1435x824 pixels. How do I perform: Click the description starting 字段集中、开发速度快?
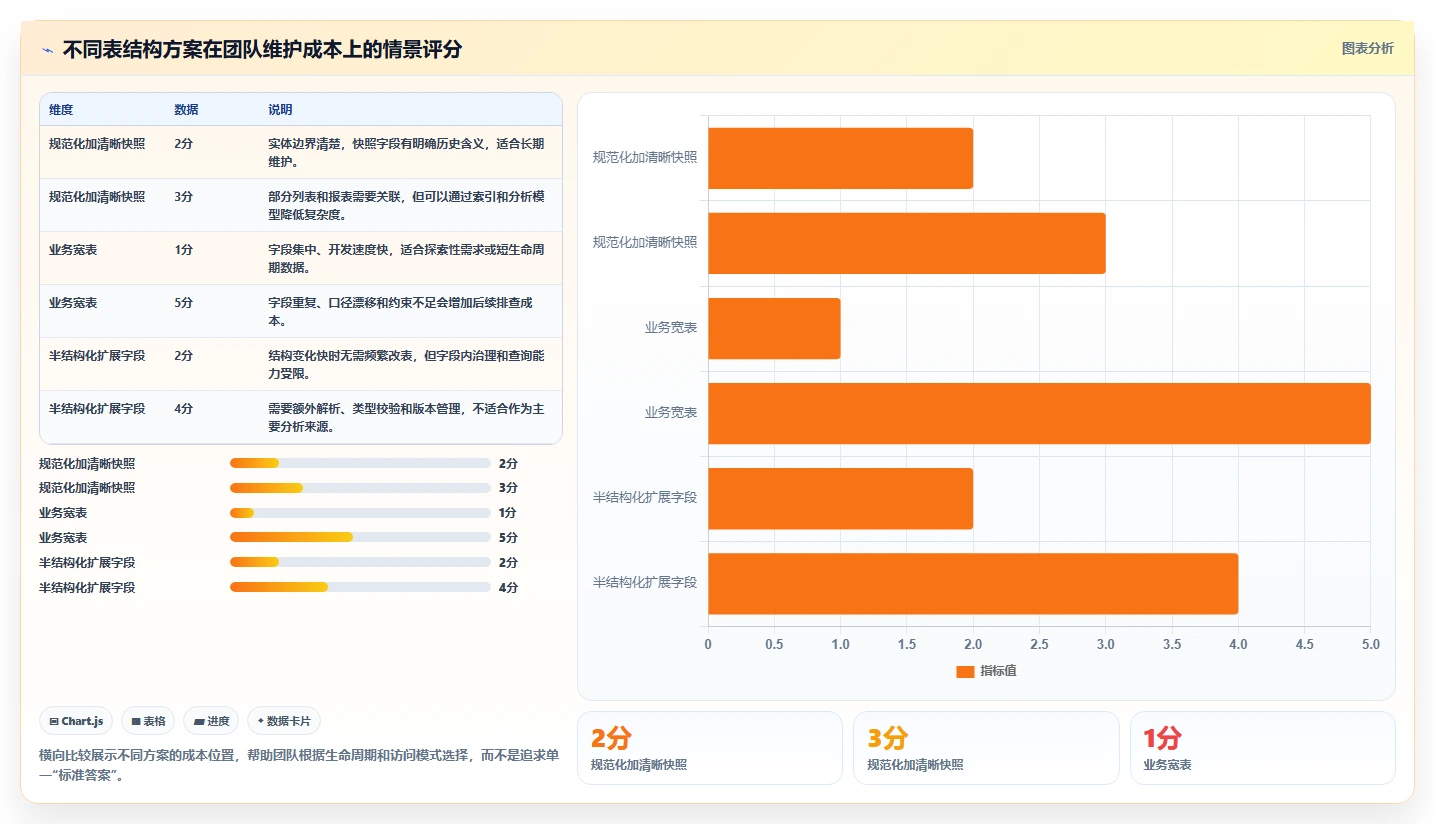pos(406,259)
